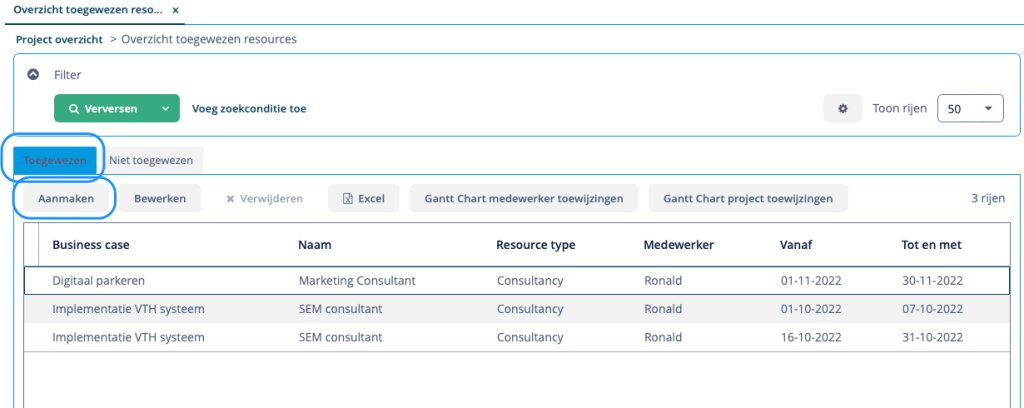Open Gantt Chart project toewijzingen
This screenshot has height=408, width=1024.
coord(748,198)
